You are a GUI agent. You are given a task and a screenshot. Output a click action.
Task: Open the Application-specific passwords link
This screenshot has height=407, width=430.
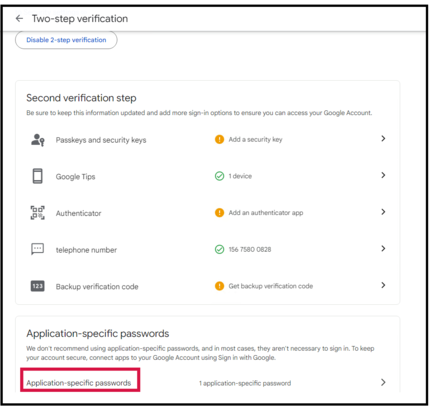(79, 383)
